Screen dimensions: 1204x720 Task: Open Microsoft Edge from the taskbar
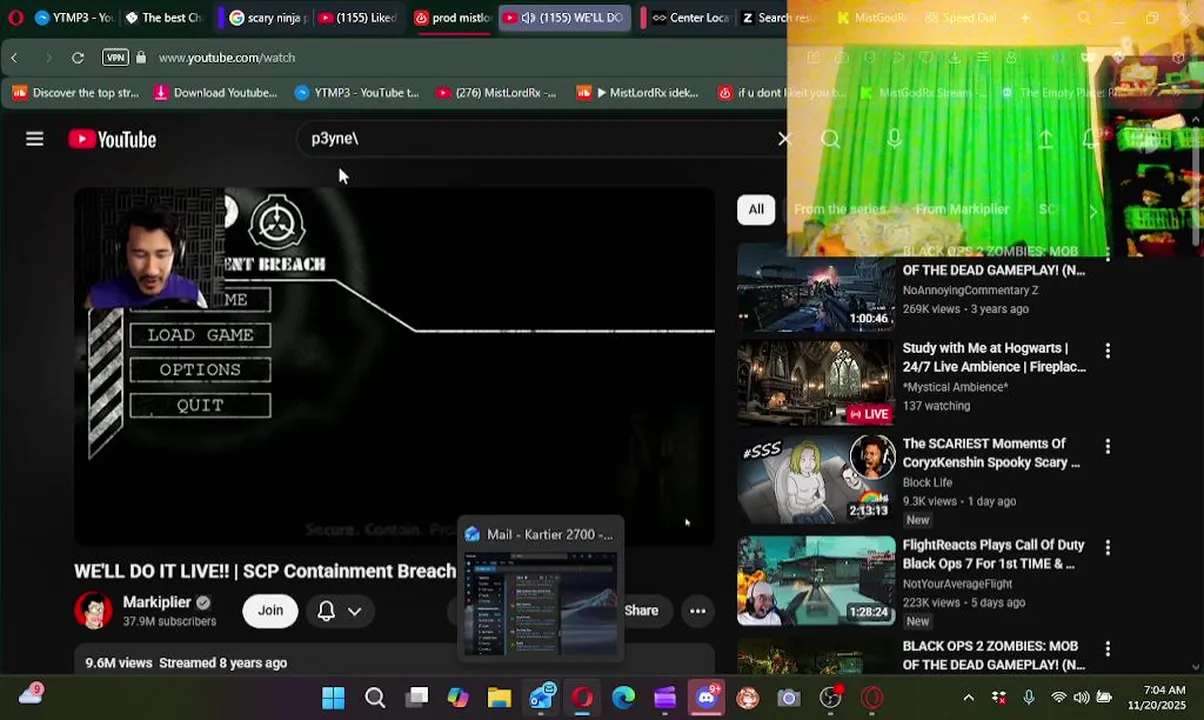click(x=624, y=698)
